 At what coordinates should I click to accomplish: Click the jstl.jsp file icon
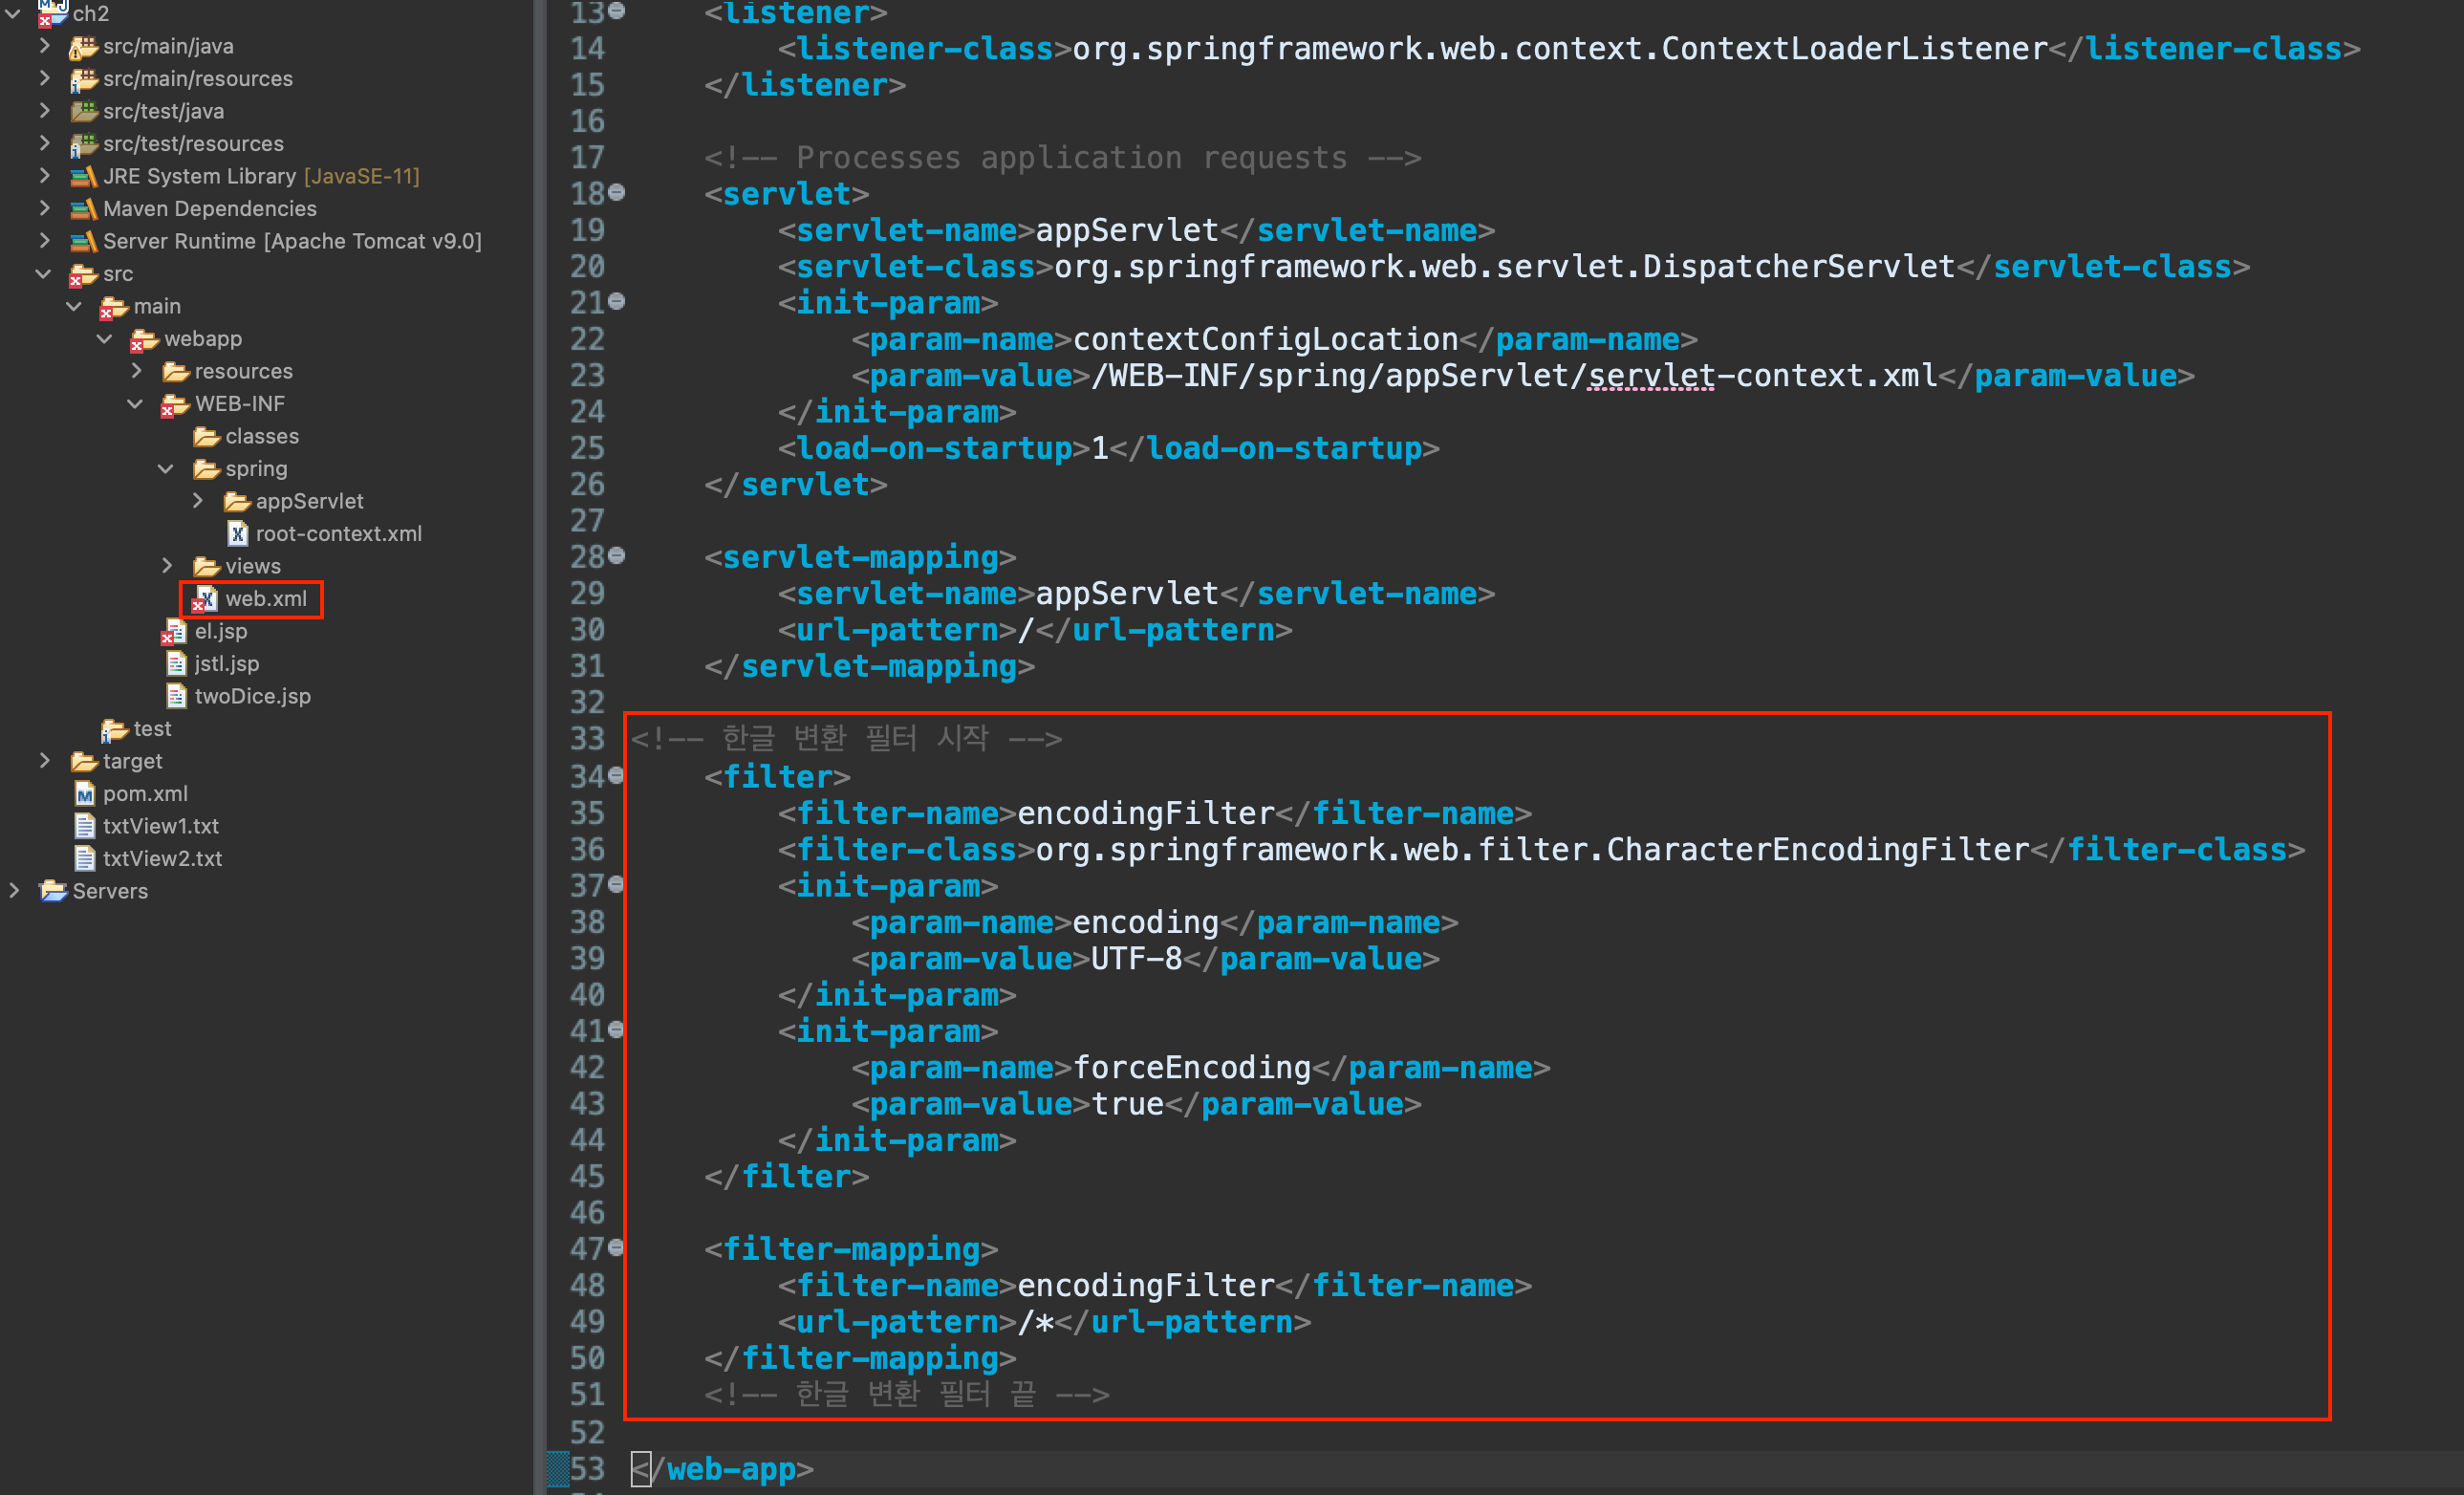[x=176, y=664]
